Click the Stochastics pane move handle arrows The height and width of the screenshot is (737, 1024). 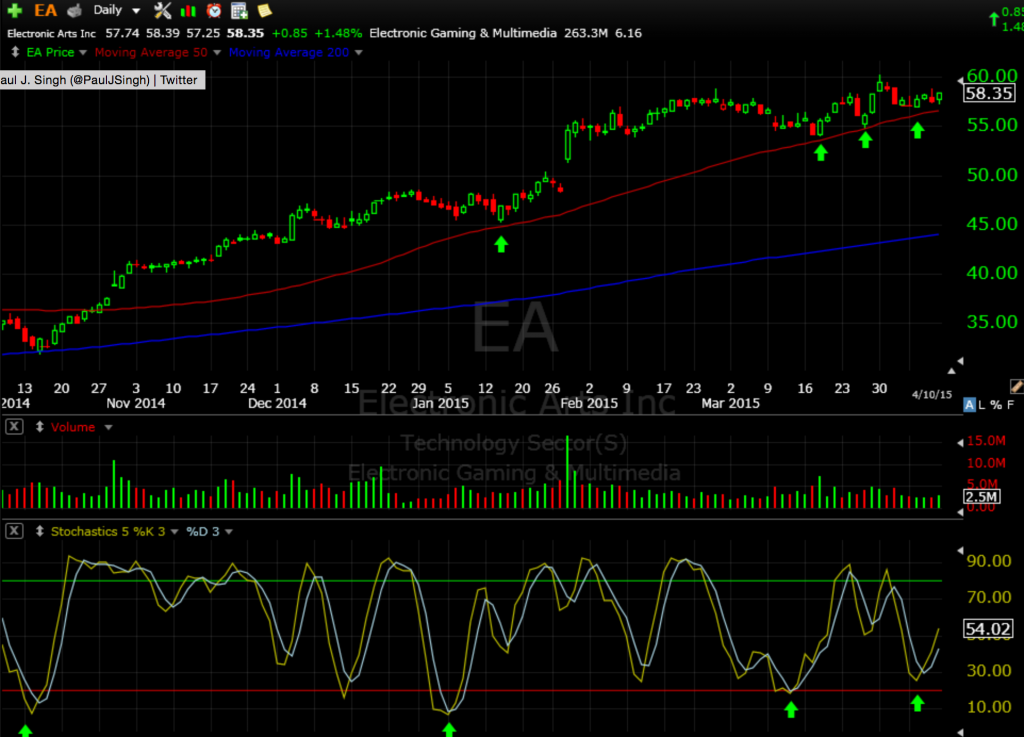[x=39, y=531]
